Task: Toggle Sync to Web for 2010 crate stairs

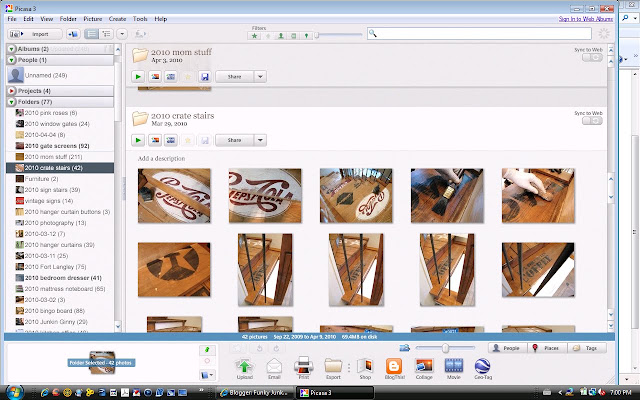Action: click(x=592, y=121)
